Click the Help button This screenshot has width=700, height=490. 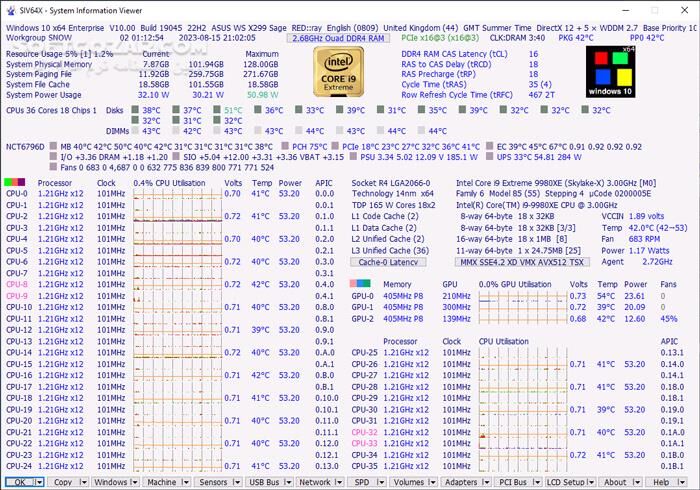(x=661, y=482)
